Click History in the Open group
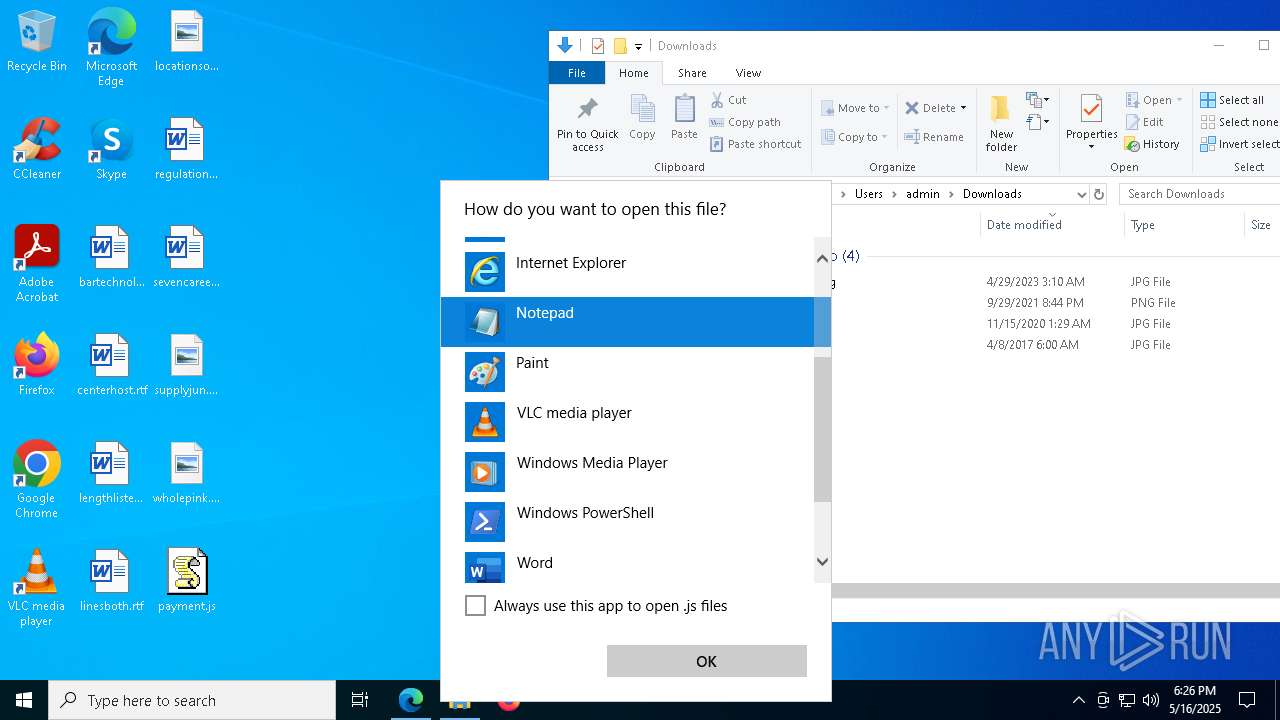Viewport: 1280px width, 720px height. coord(1153,144)
